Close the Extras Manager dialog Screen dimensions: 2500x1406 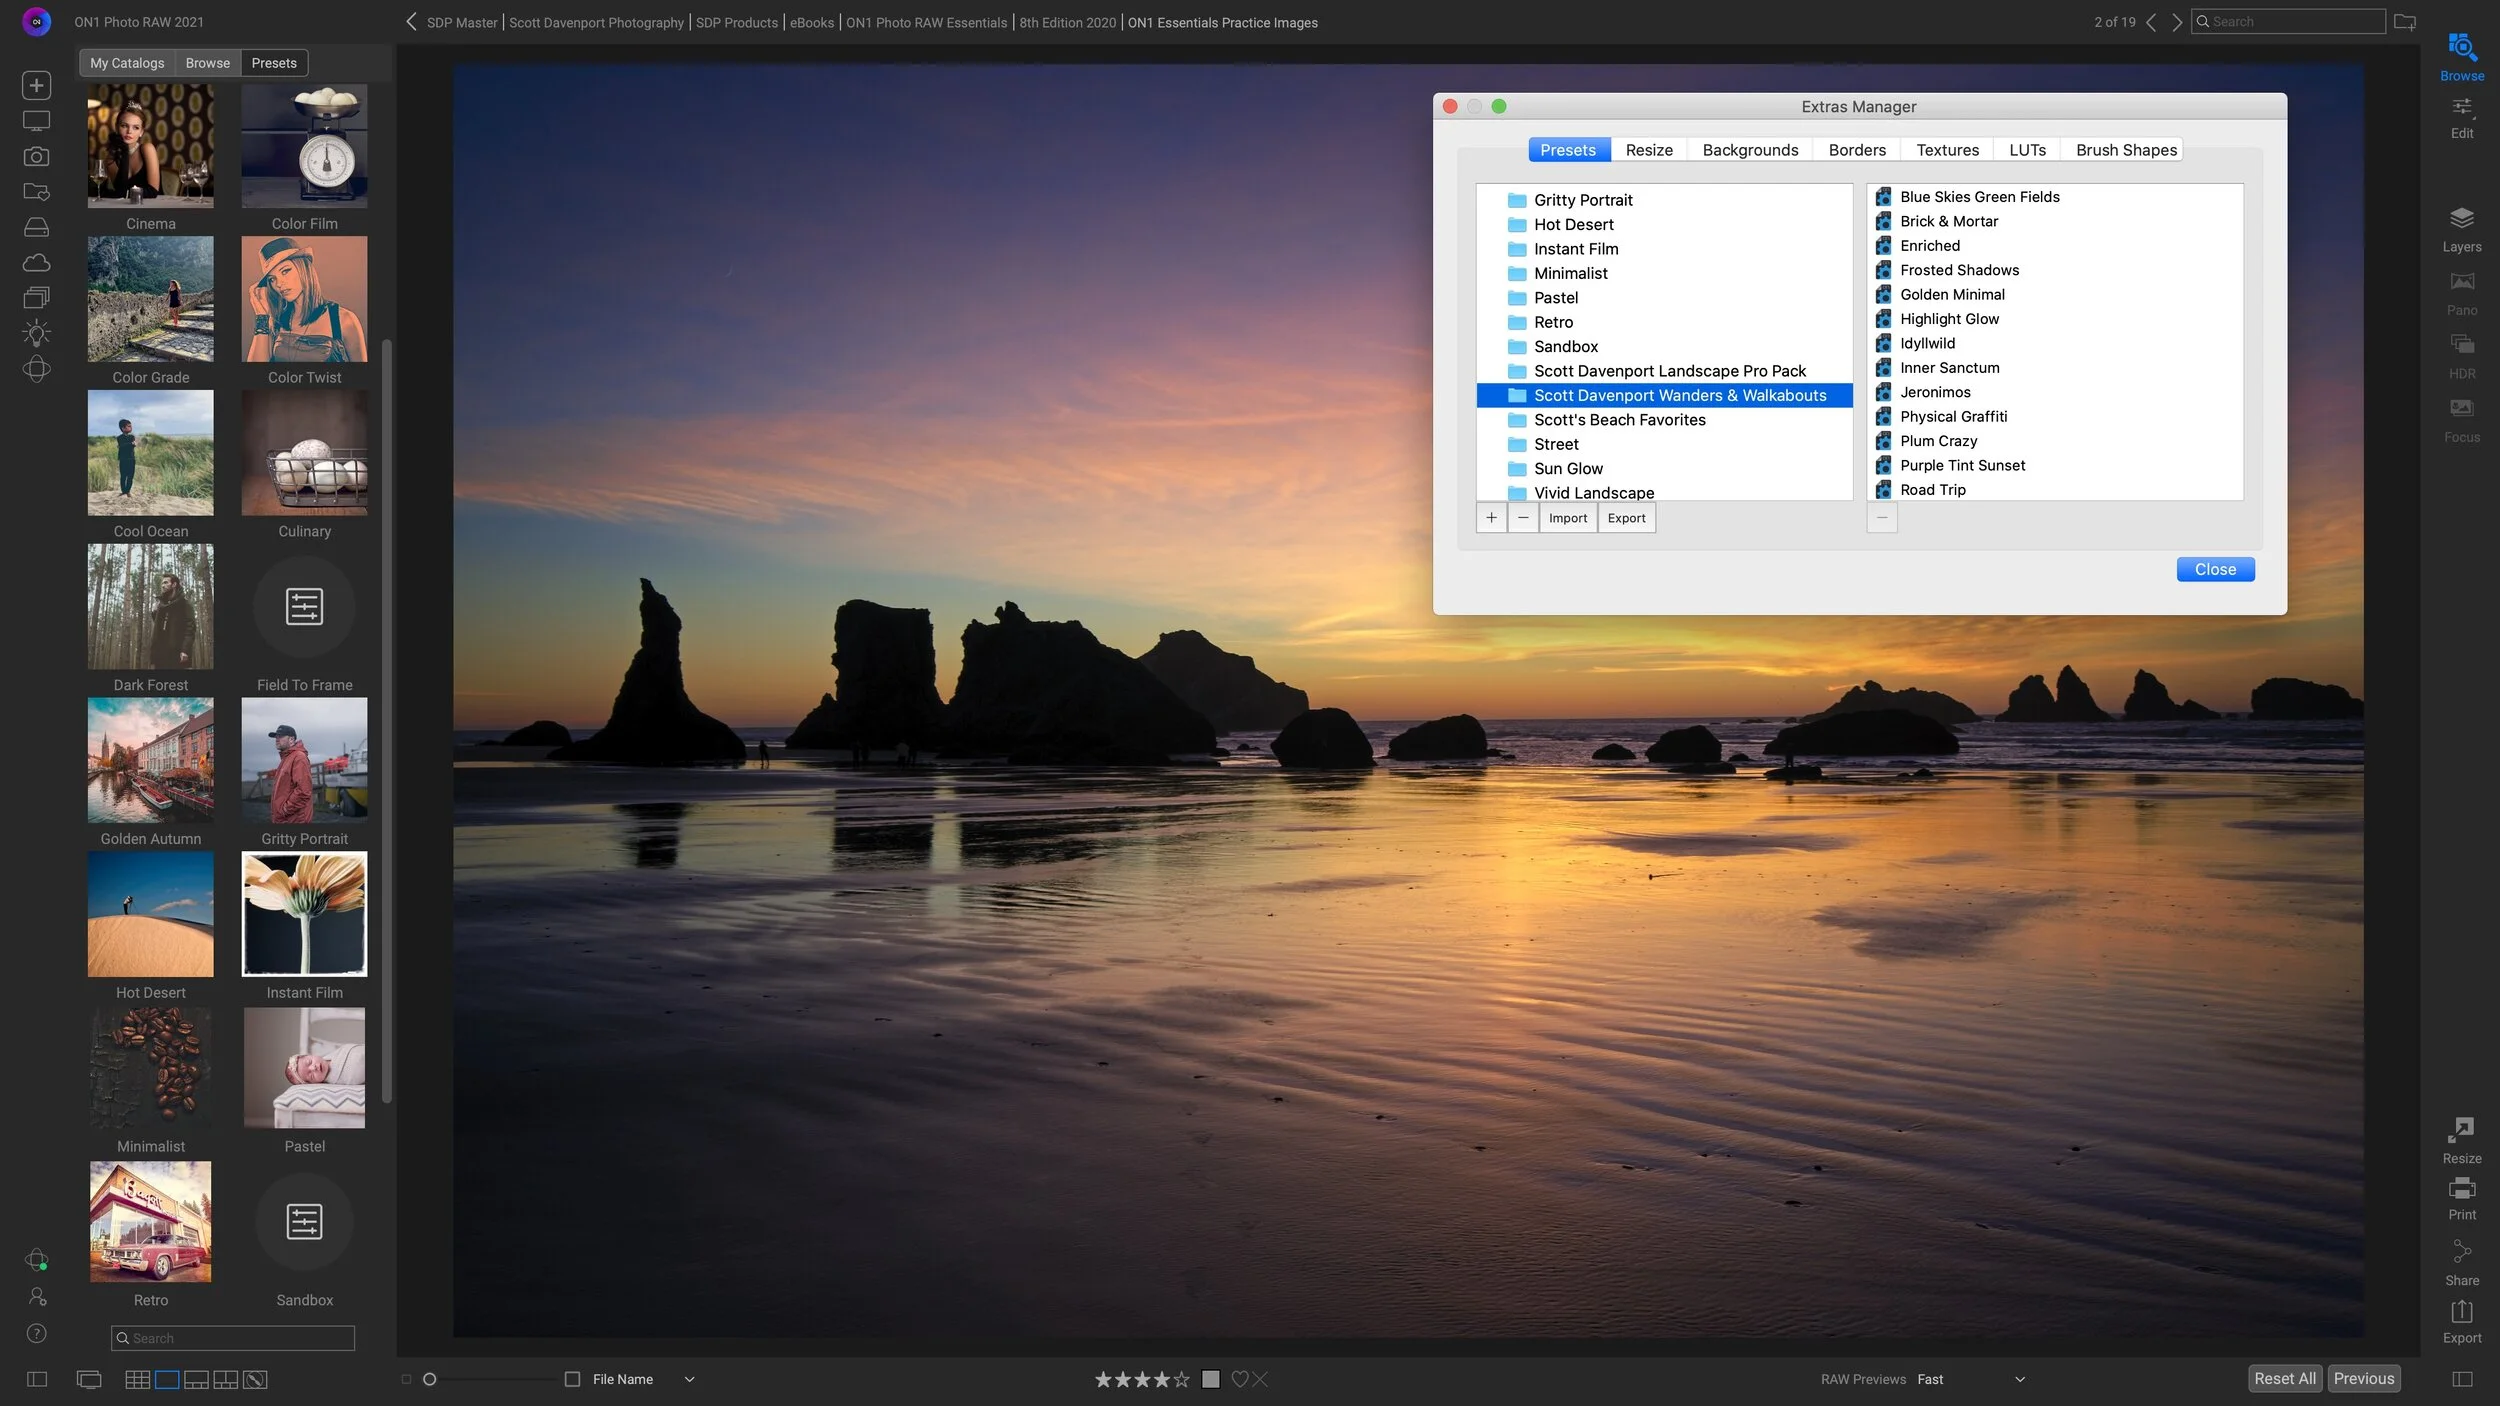pyautogui.click(x=2214, y=568)
